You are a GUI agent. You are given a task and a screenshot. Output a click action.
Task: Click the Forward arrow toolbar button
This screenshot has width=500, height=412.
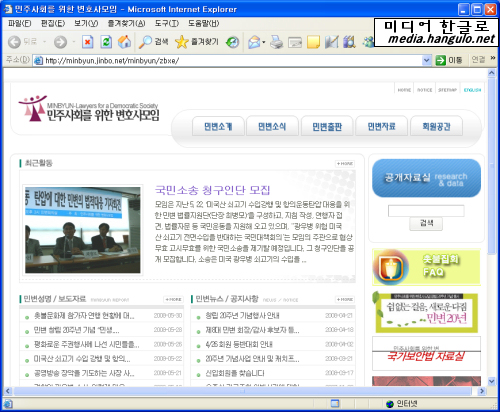click(60, 42)
